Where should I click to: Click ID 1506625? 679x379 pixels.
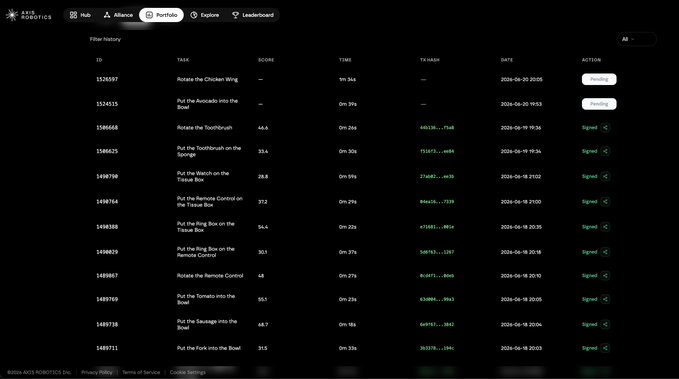(x=107, y=151)
